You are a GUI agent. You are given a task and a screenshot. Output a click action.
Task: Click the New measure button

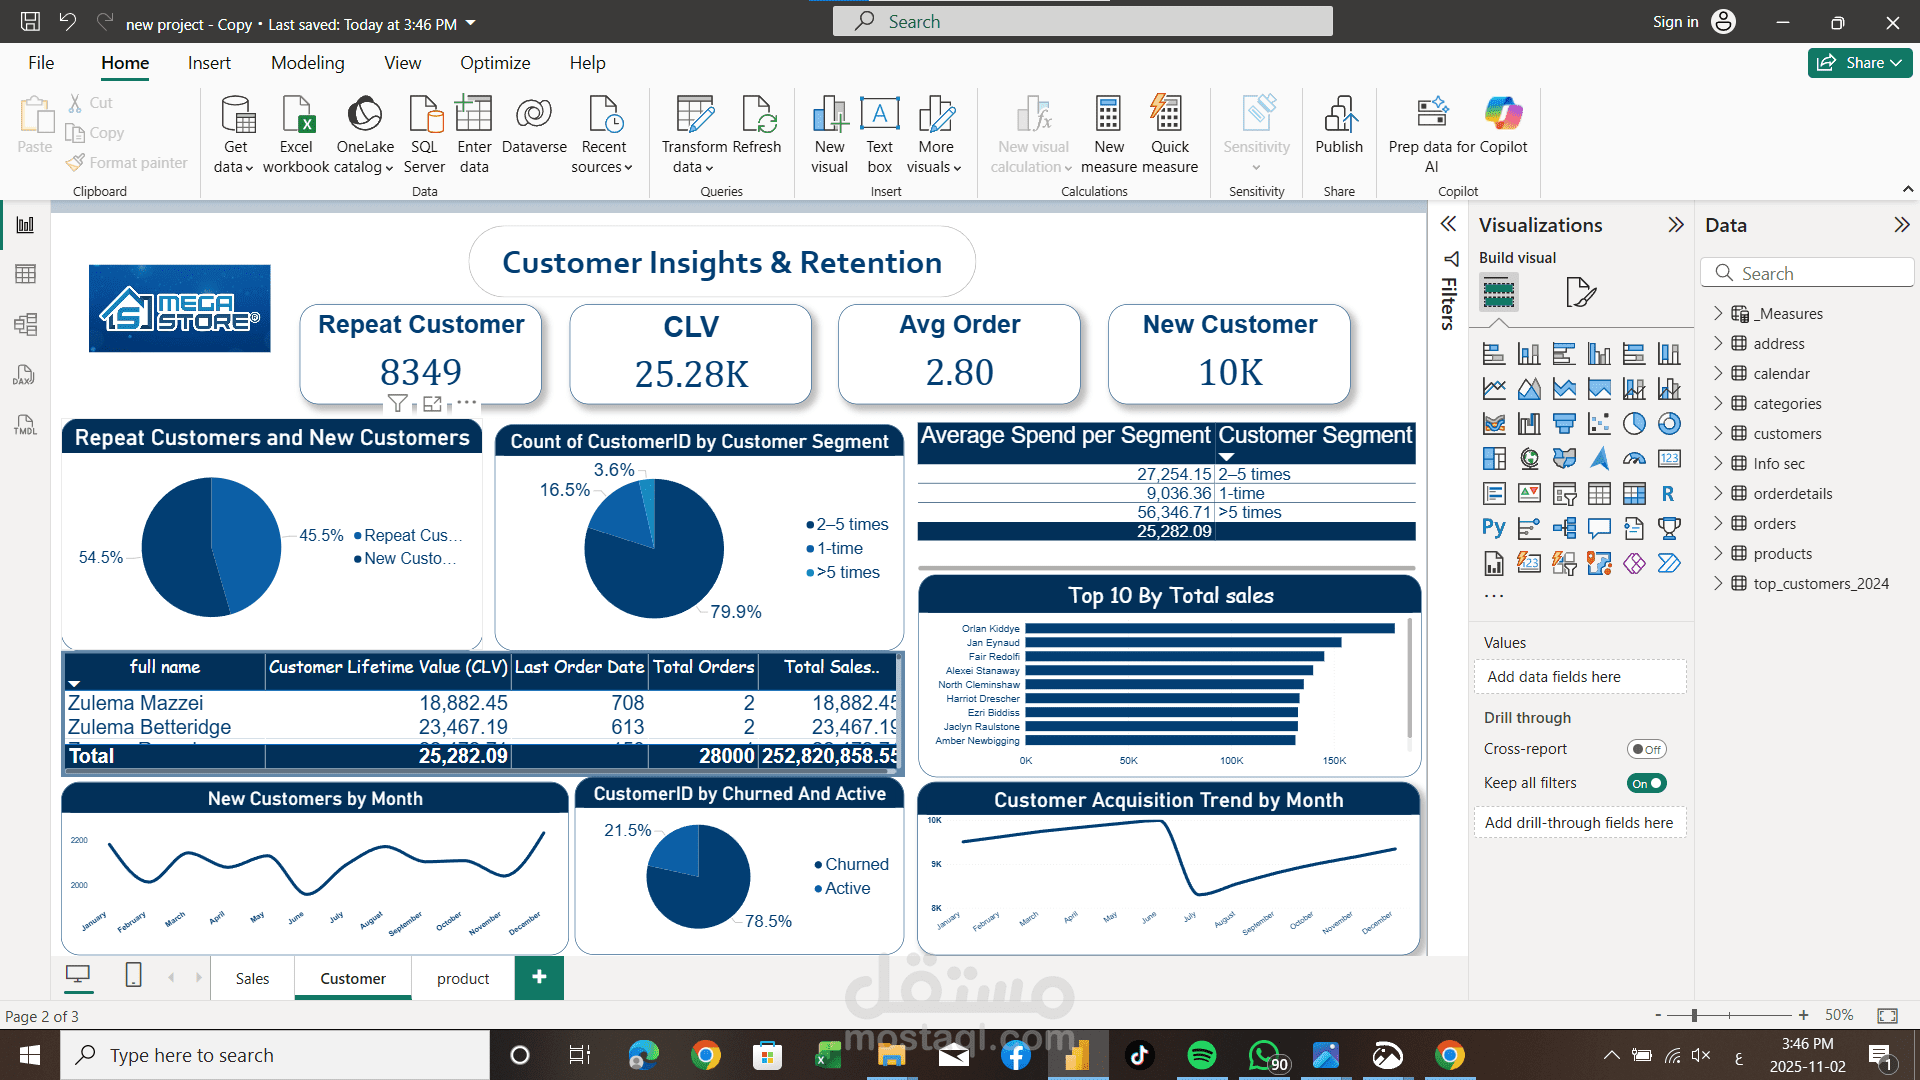click(x=1108, y=133)
